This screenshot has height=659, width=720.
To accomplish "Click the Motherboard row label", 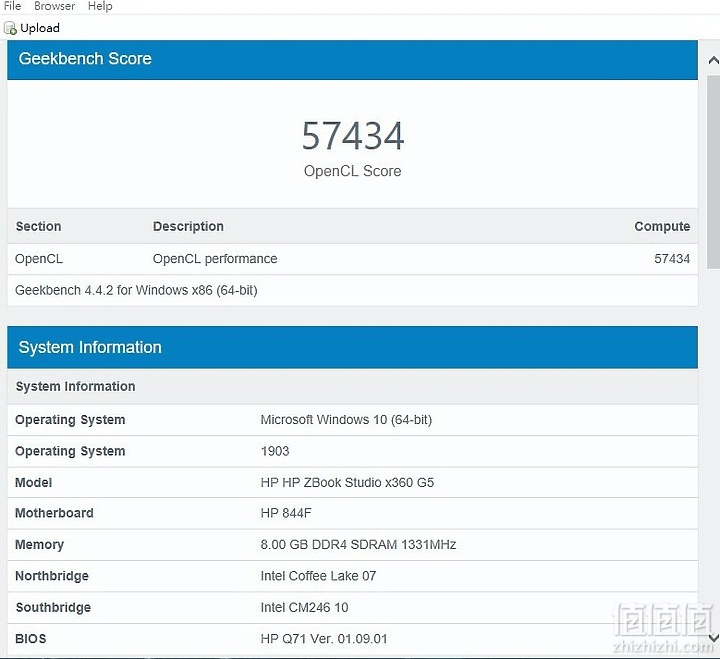I will (x=54, y=513).
